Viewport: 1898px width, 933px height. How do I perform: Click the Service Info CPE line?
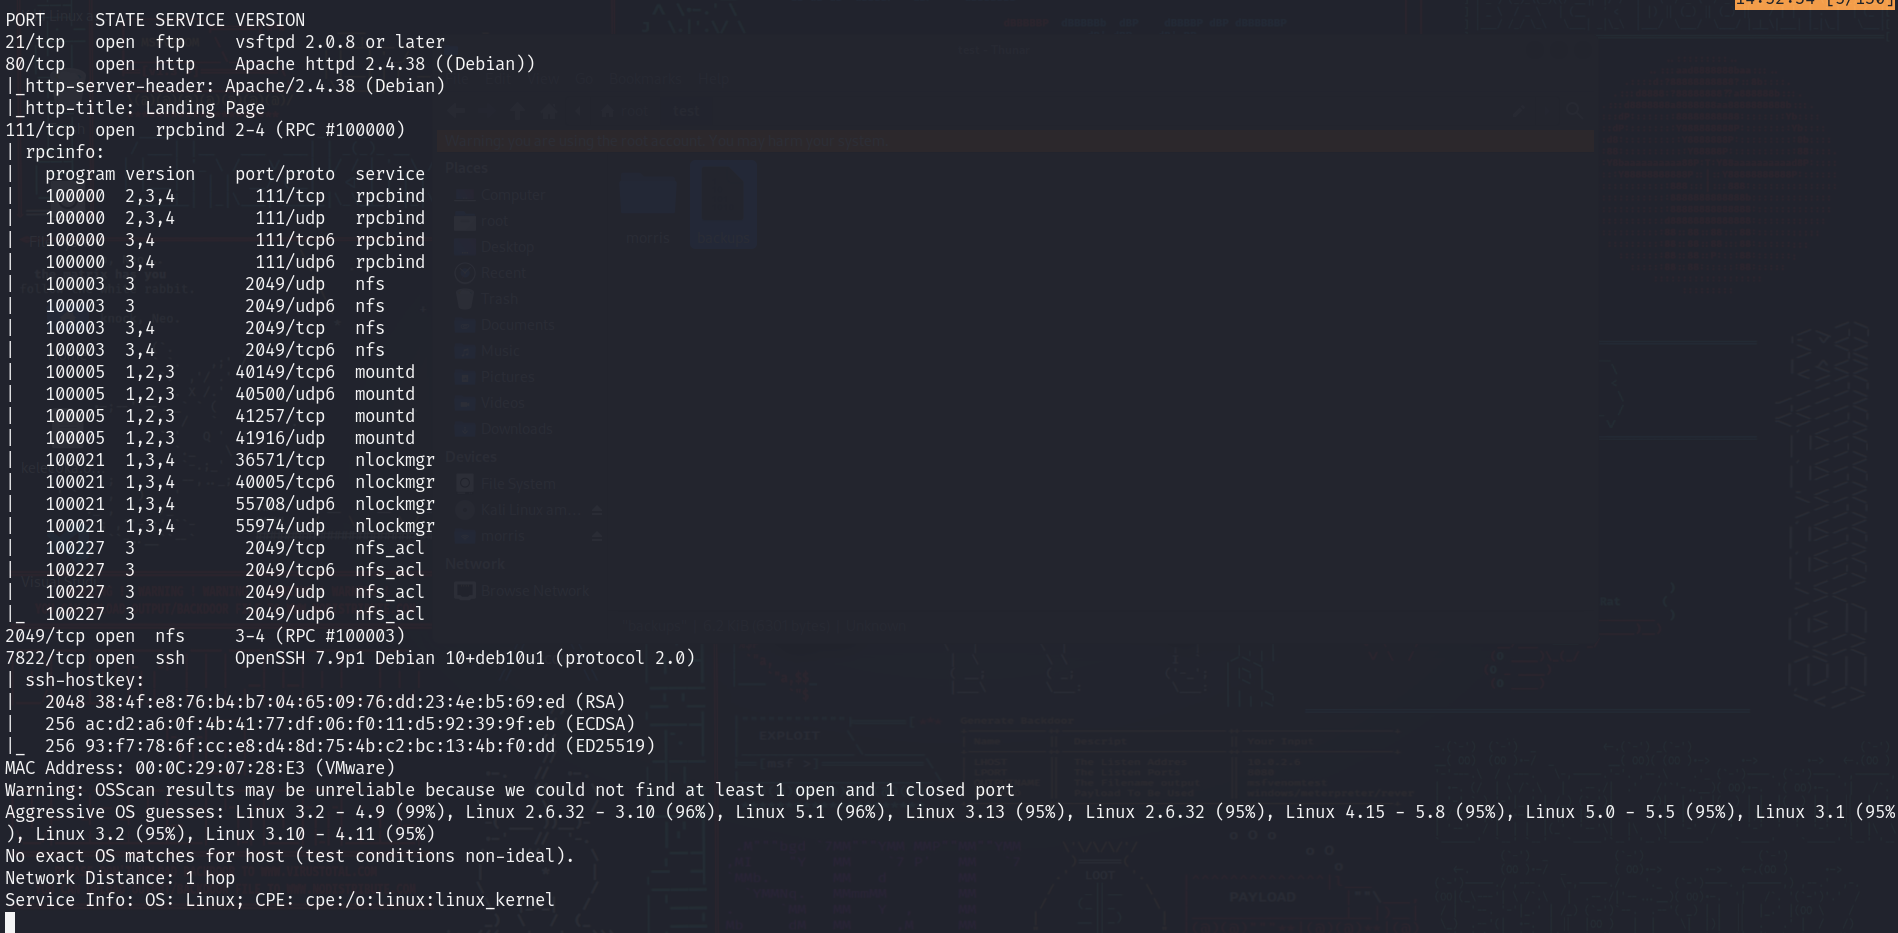click(x=280, y=900)
